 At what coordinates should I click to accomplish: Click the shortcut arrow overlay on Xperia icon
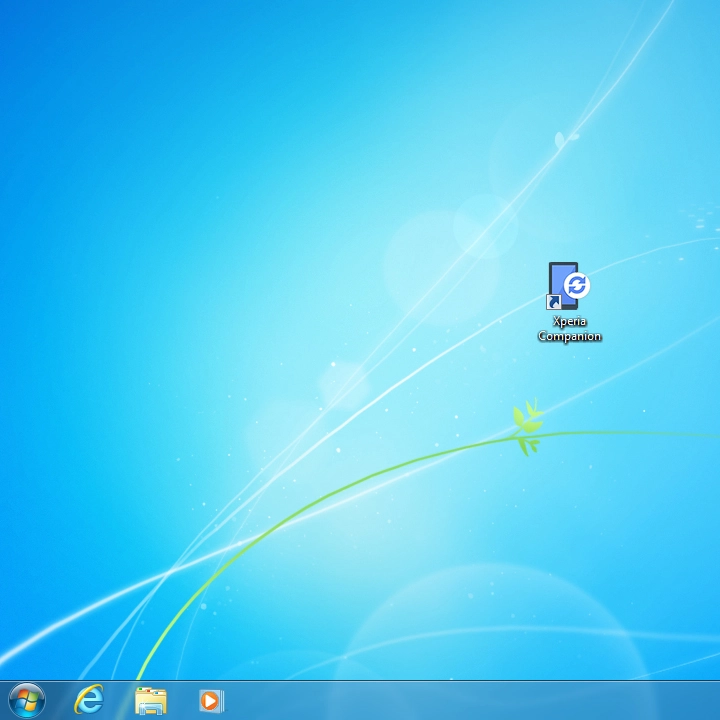click(x=553, y=302)
